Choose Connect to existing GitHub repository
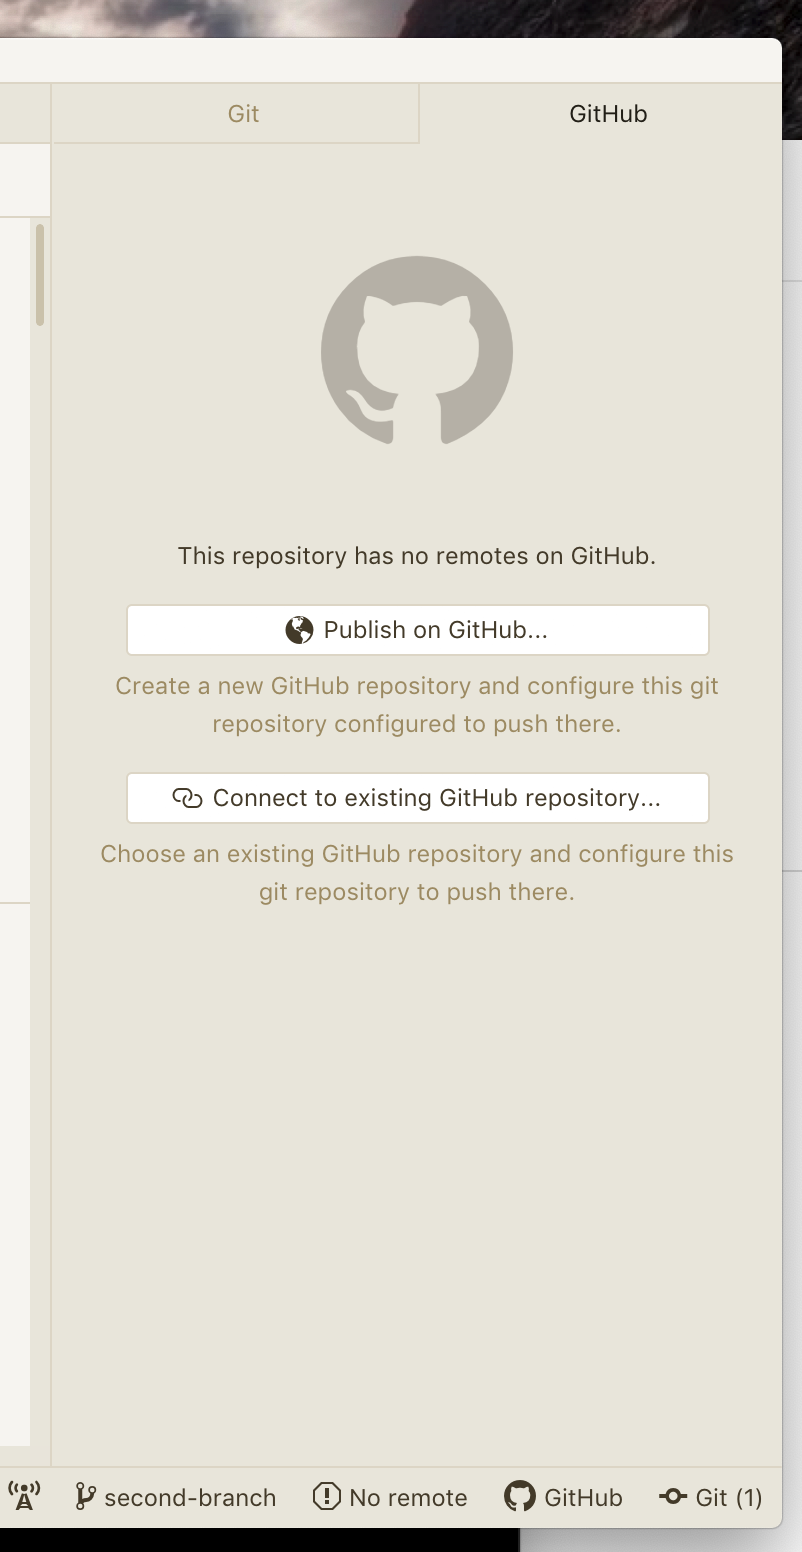Viewport: 802px width, 1552px height. click(417, 798)
